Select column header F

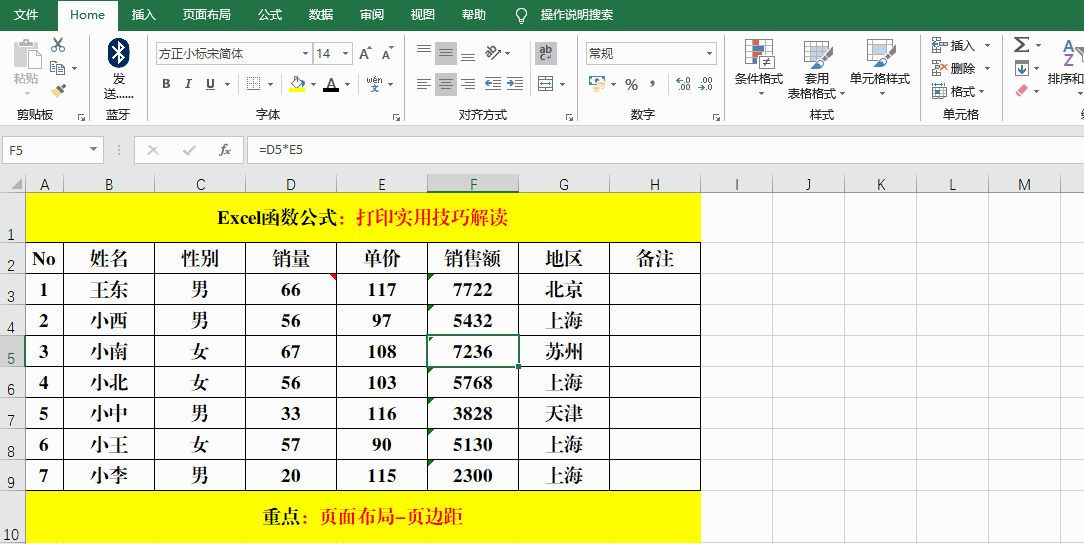474,184
